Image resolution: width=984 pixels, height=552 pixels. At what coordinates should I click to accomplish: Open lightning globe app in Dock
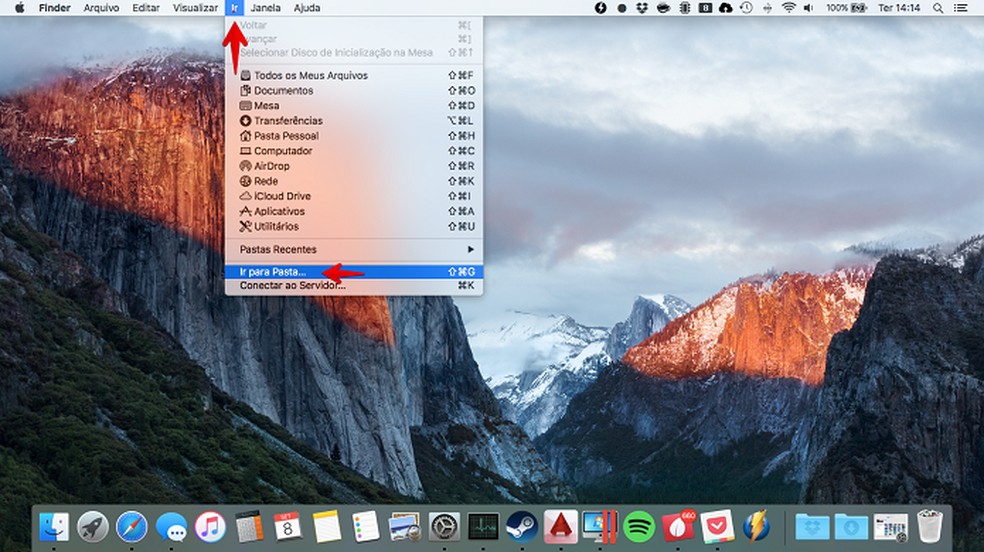tap(756, 526)
